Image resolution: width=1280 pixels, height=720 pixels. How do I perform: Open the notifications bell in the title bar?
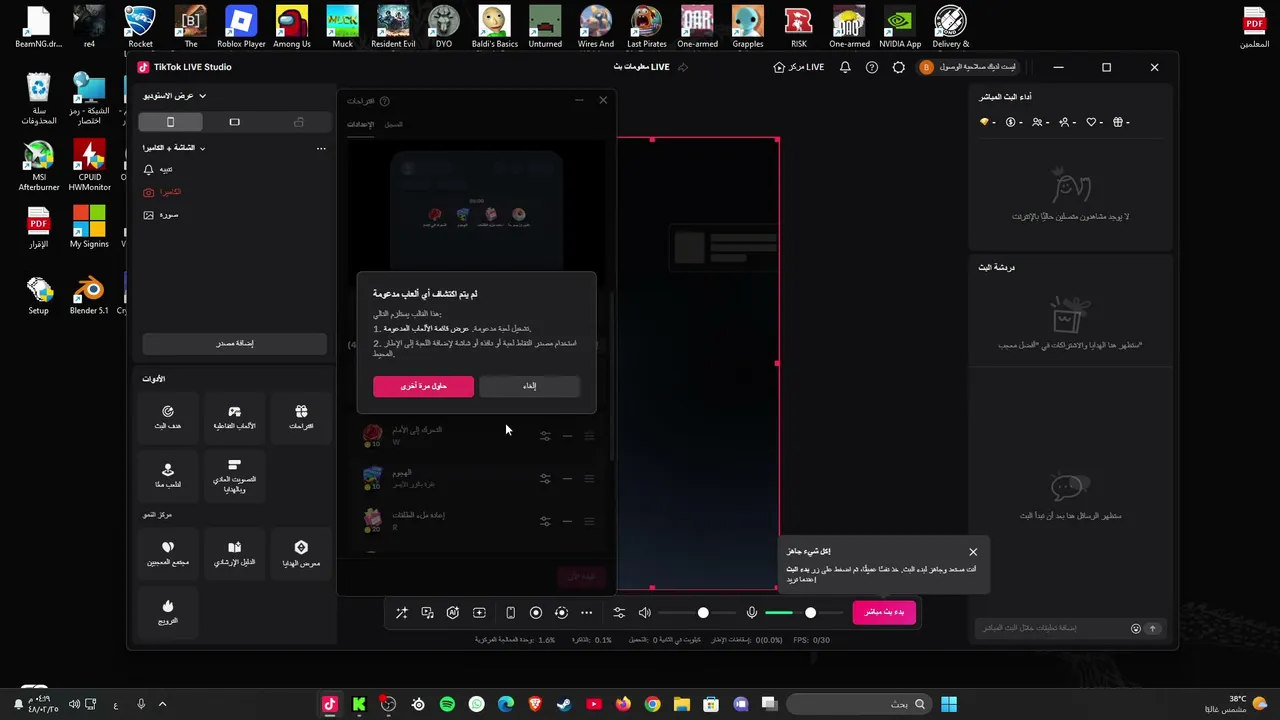coord(845,67)
